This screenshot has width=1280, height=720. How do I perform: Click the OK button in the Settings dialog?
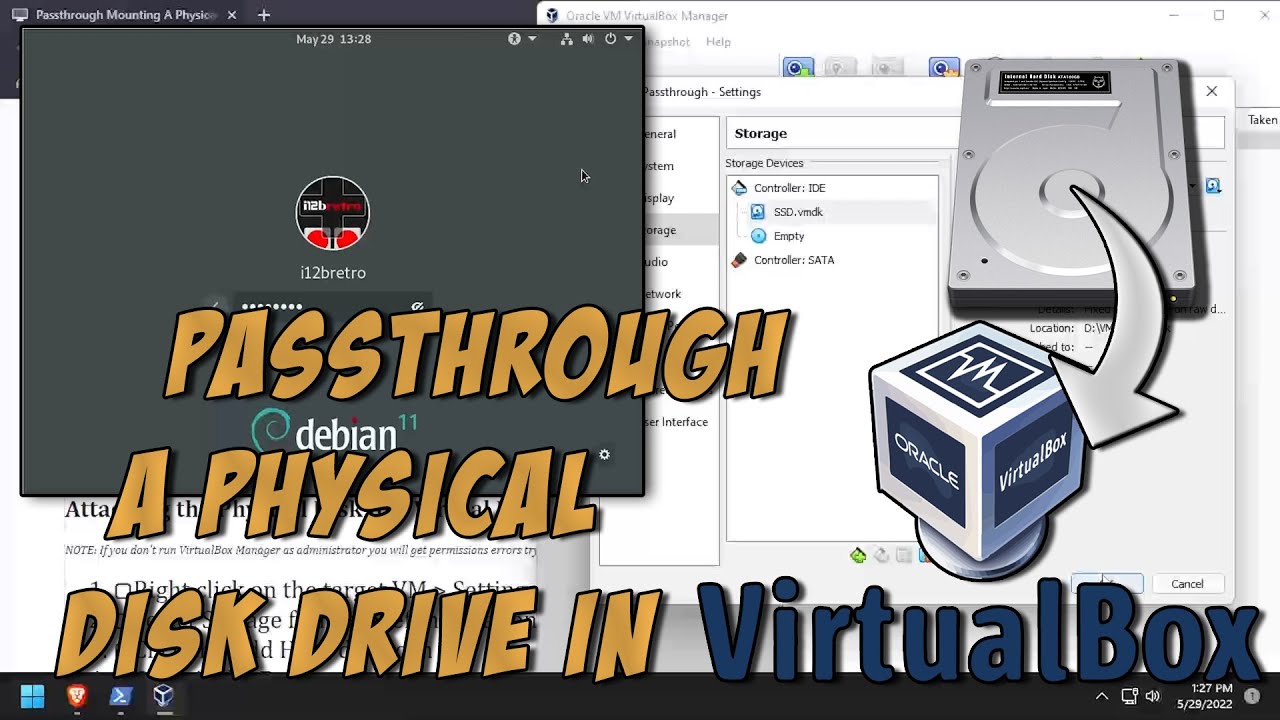(x=1107, y=584)
